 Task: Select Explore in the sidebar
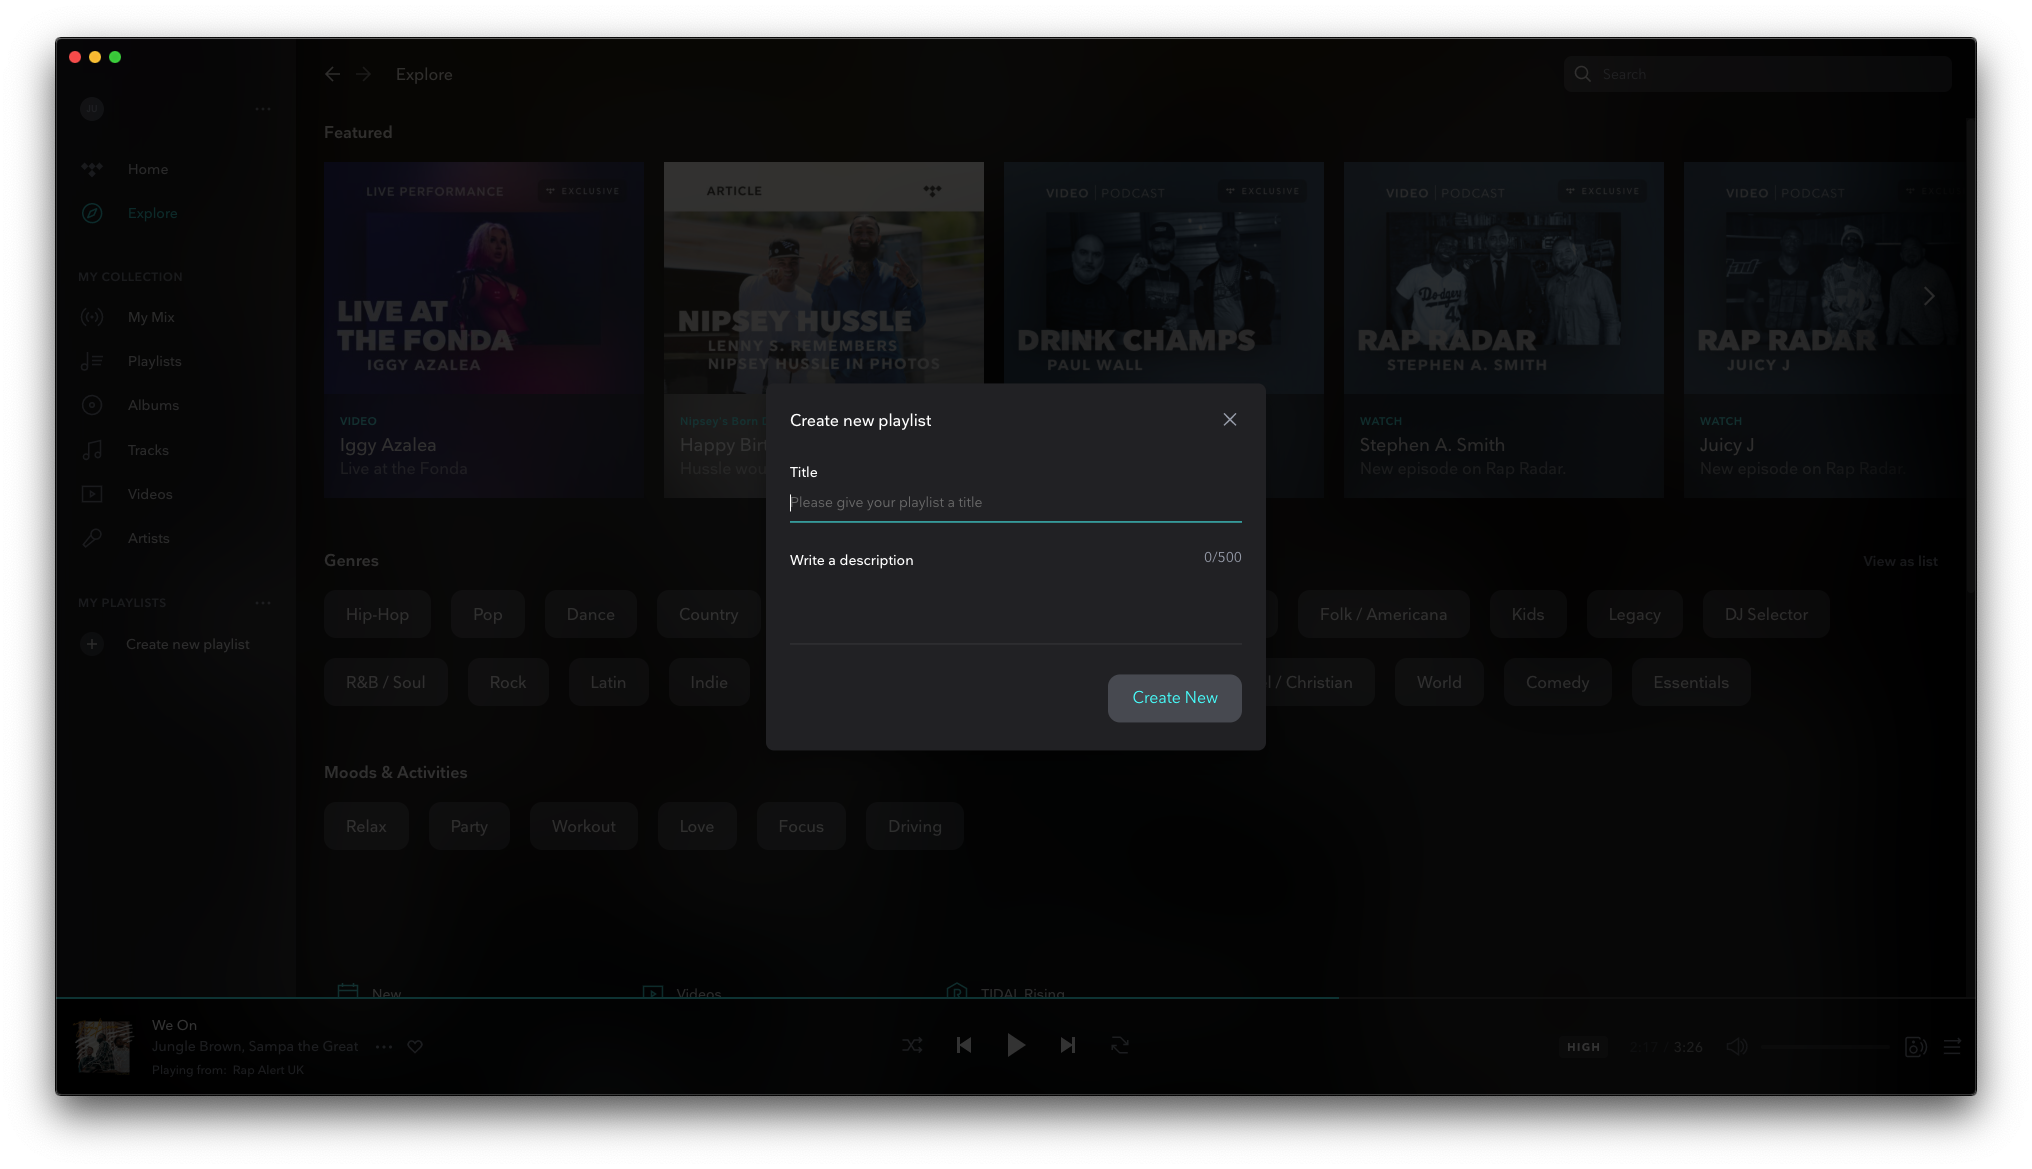(152, 214)
